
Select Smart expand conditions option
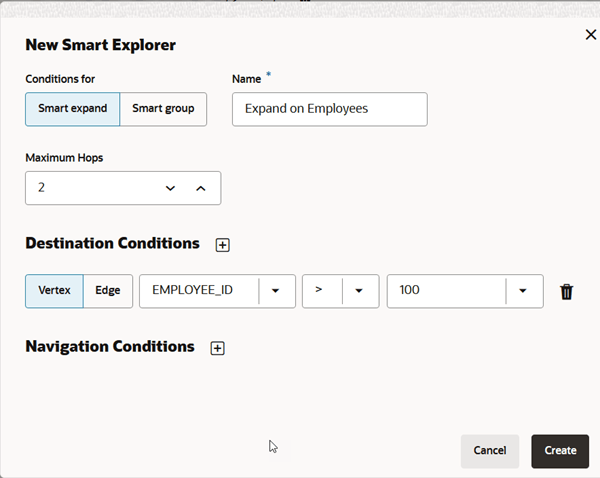click(x=72, y=109)
